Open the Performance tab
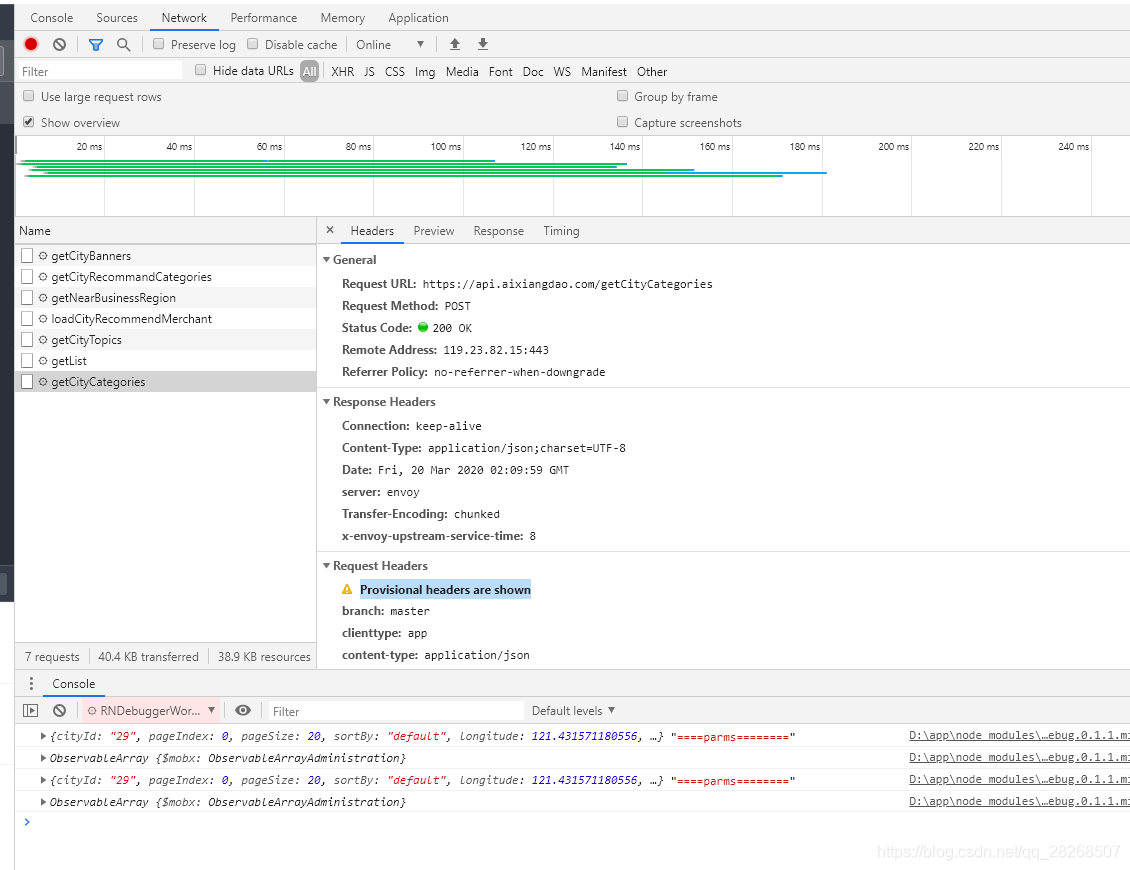This screenshot has width=1130, height=870. click(264, 17)
